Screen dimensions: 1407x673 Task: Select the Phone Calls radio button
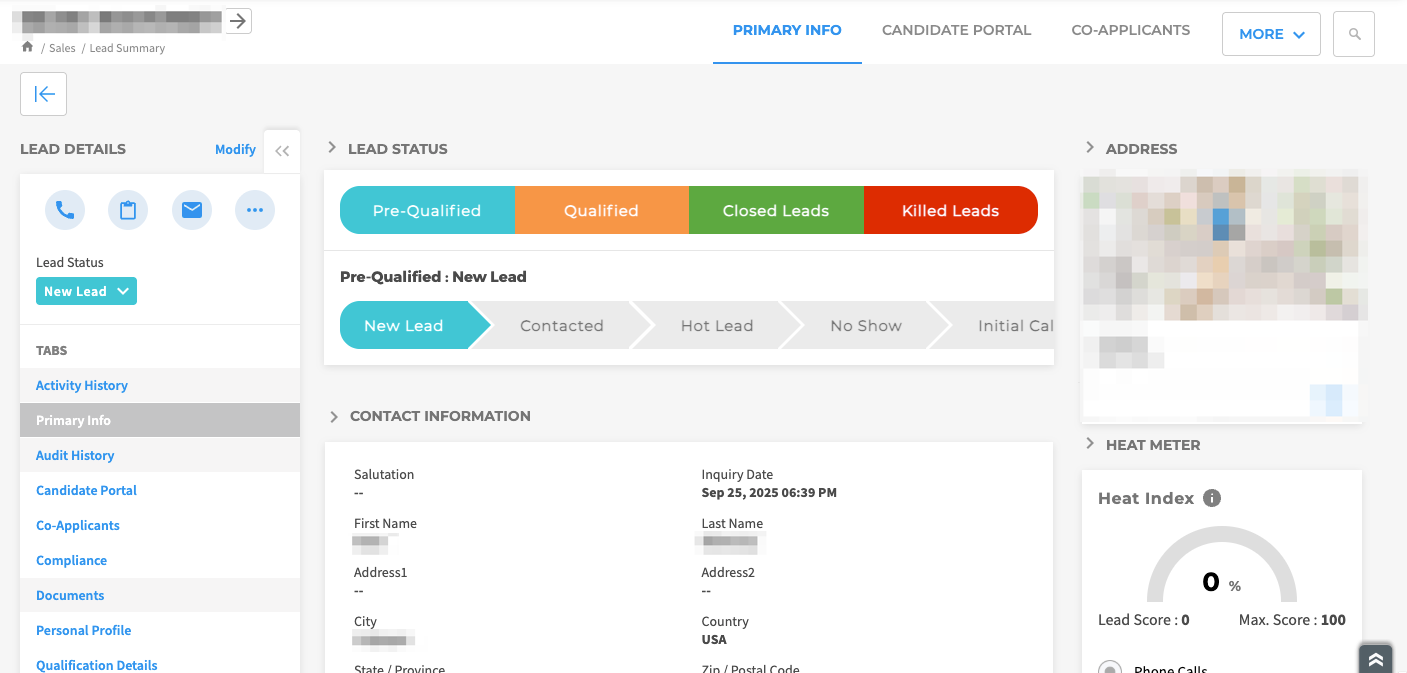pyautogui.click(x=1109, y=669)
